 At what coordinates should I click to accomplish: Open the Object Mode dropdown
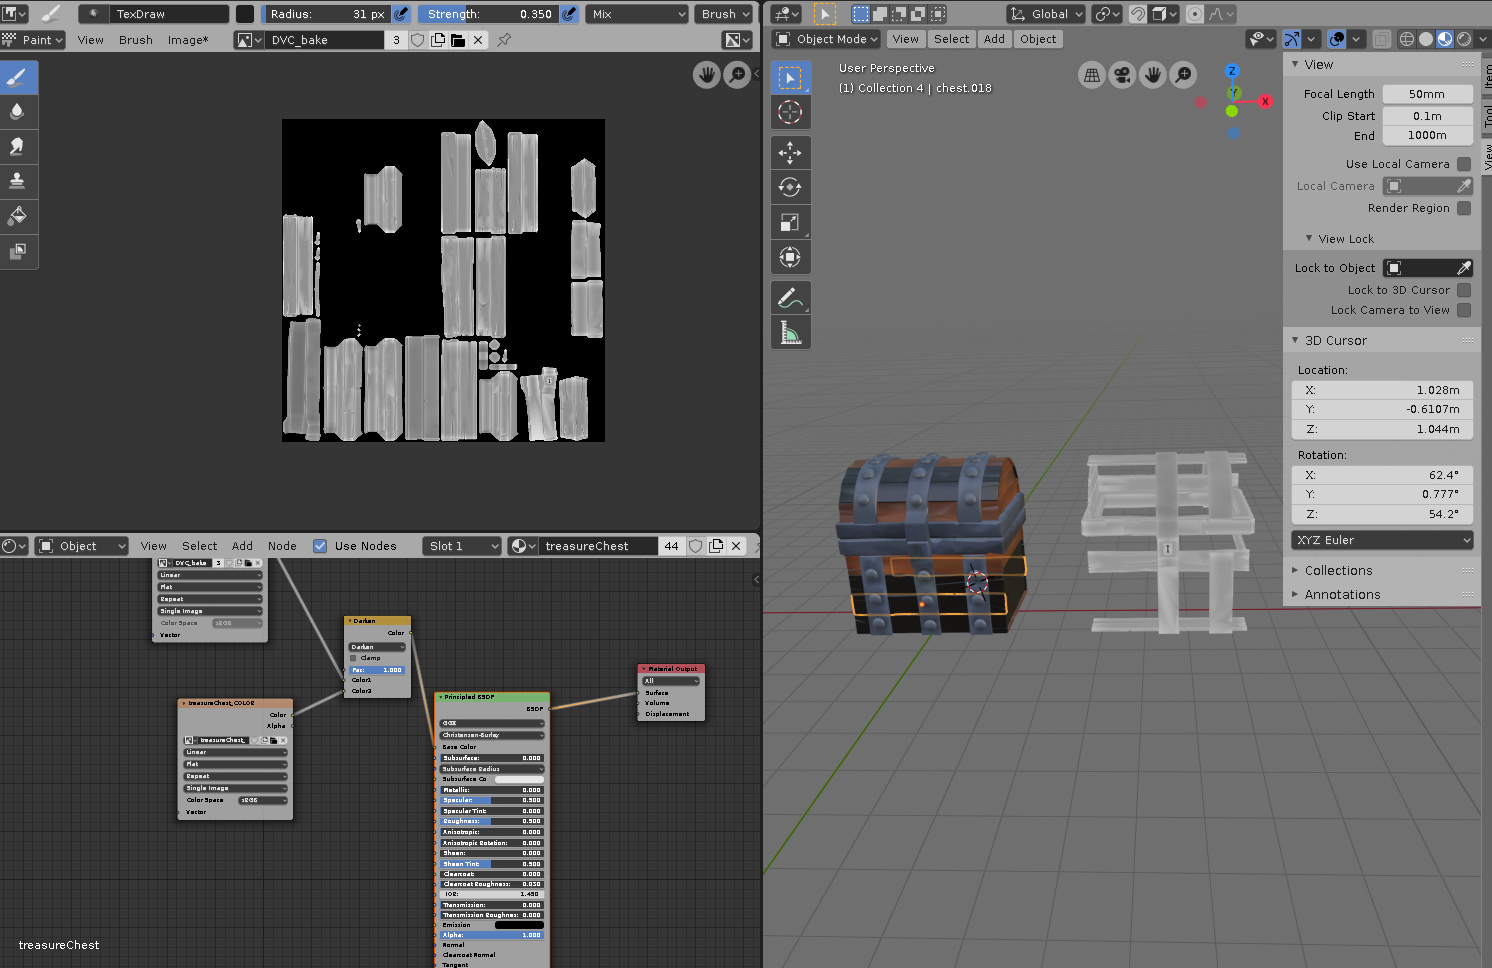(827, 39)
